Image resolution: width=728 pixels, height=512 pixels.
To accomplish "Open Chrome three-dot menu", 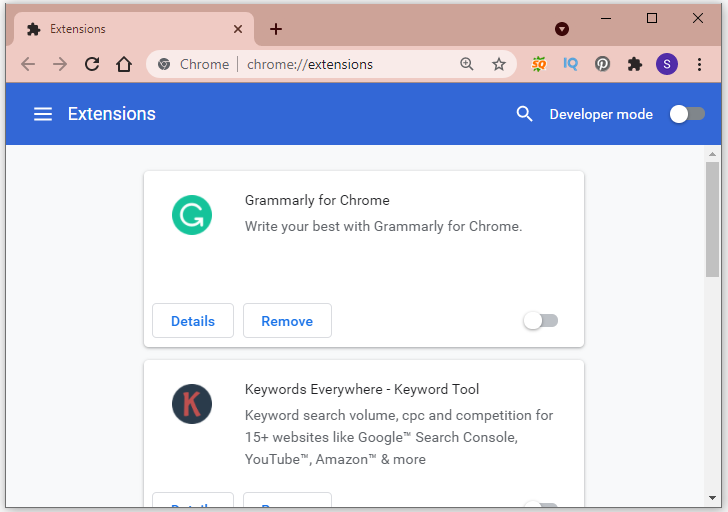I will tap(699, 64).
